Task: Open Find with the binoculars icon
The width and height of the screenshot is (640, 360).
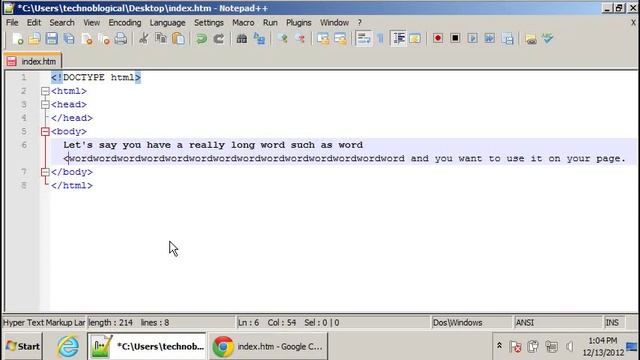Action: click(x=242, y=39)
